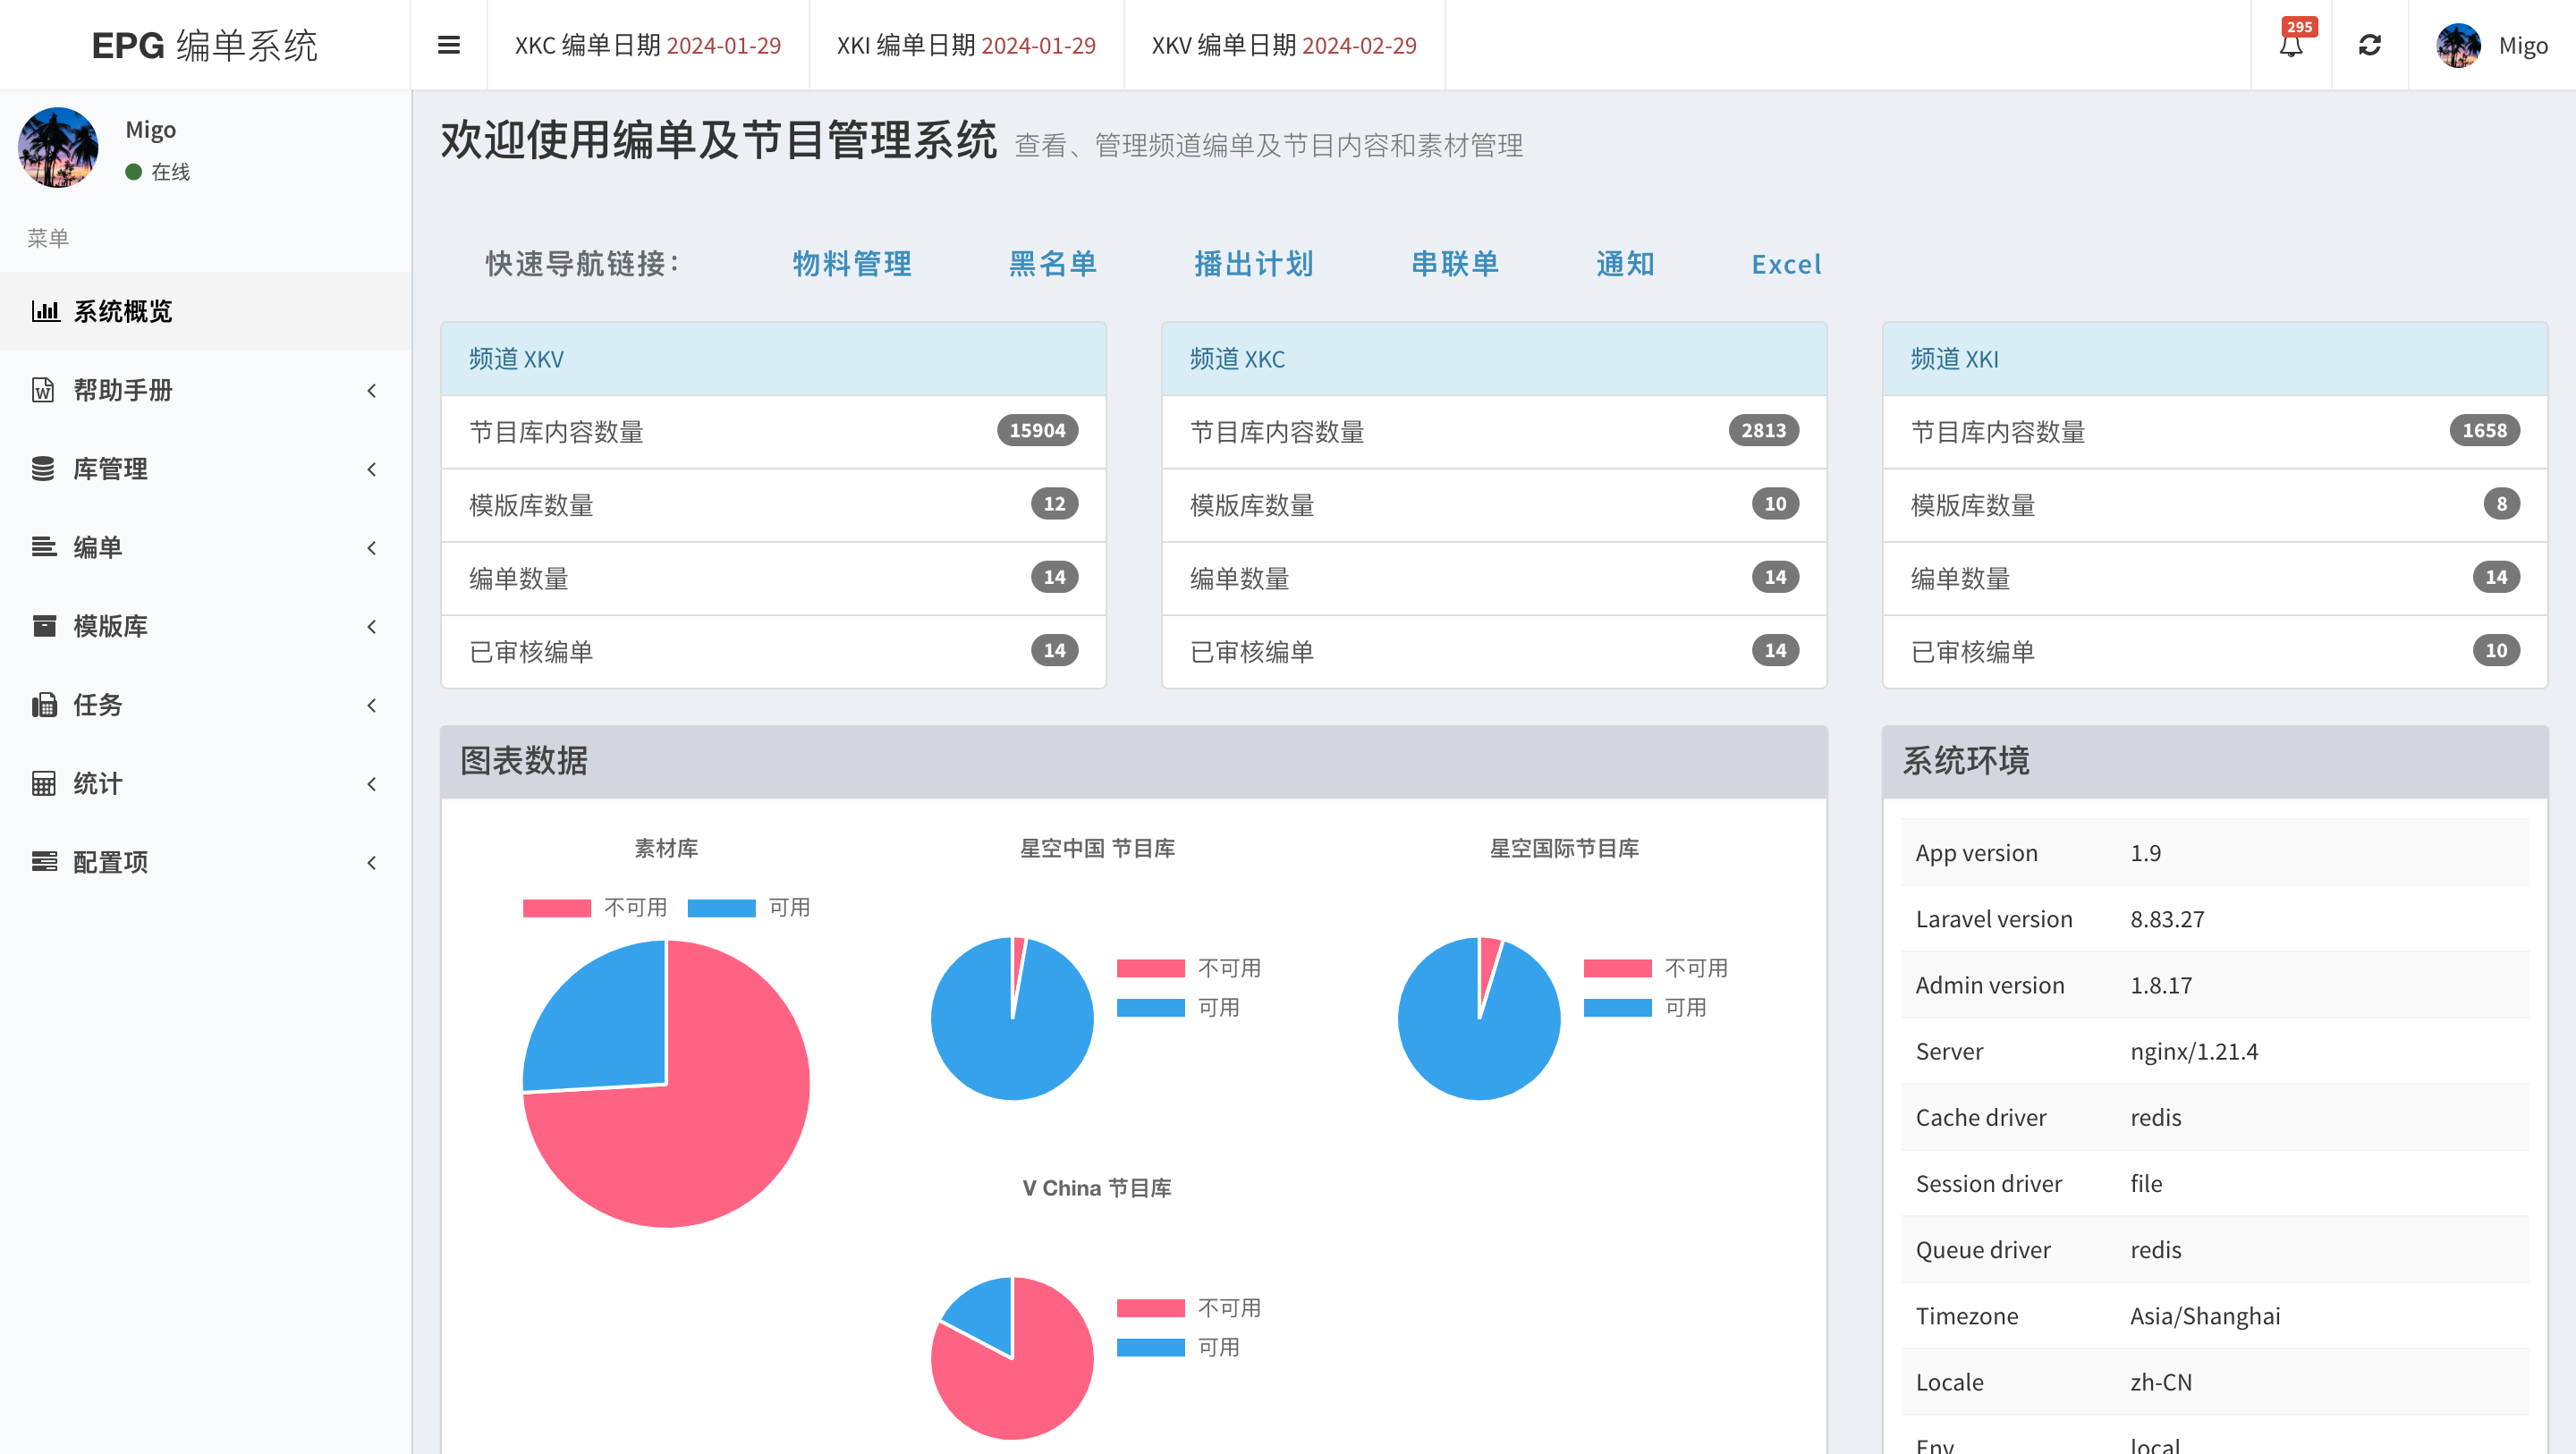Screen dimensions: 2576x1454
Task: Select XKC 编单日期 2024-01-29 header item
Action: (x=647, y=45)
